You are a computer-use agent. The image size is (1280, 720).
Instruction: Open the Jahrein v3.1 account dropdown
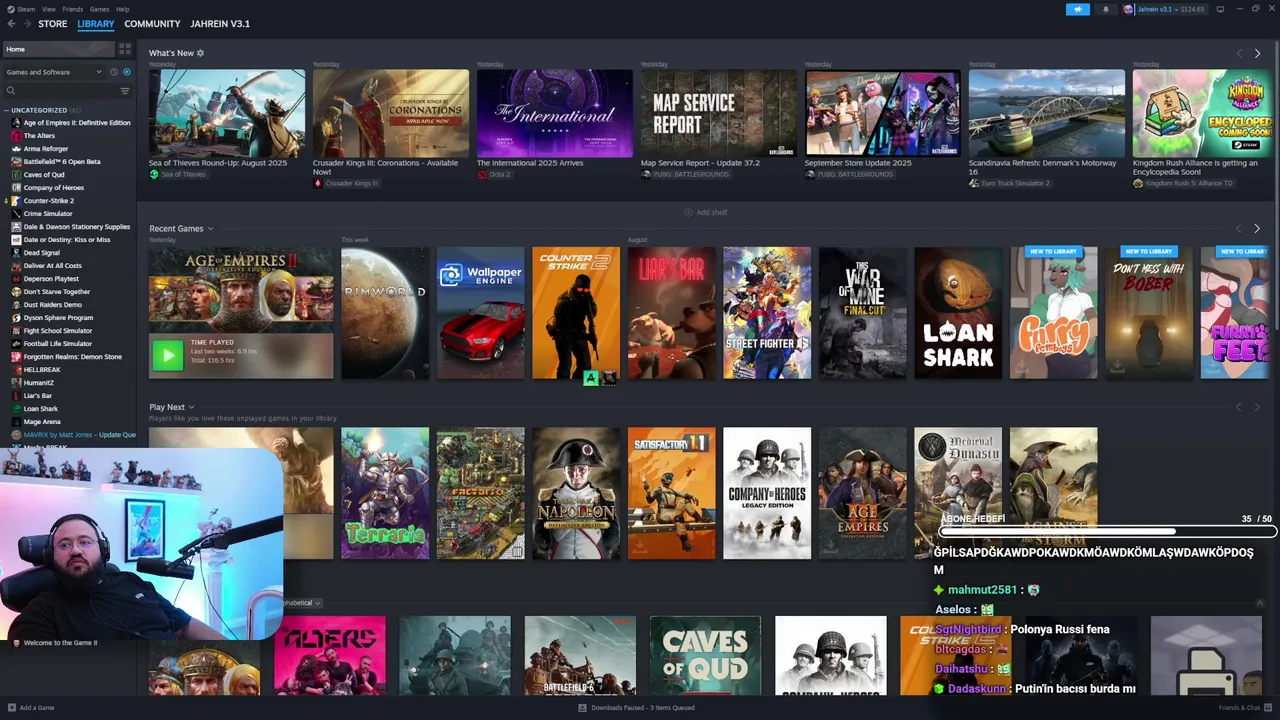(x=1165, y=9)
